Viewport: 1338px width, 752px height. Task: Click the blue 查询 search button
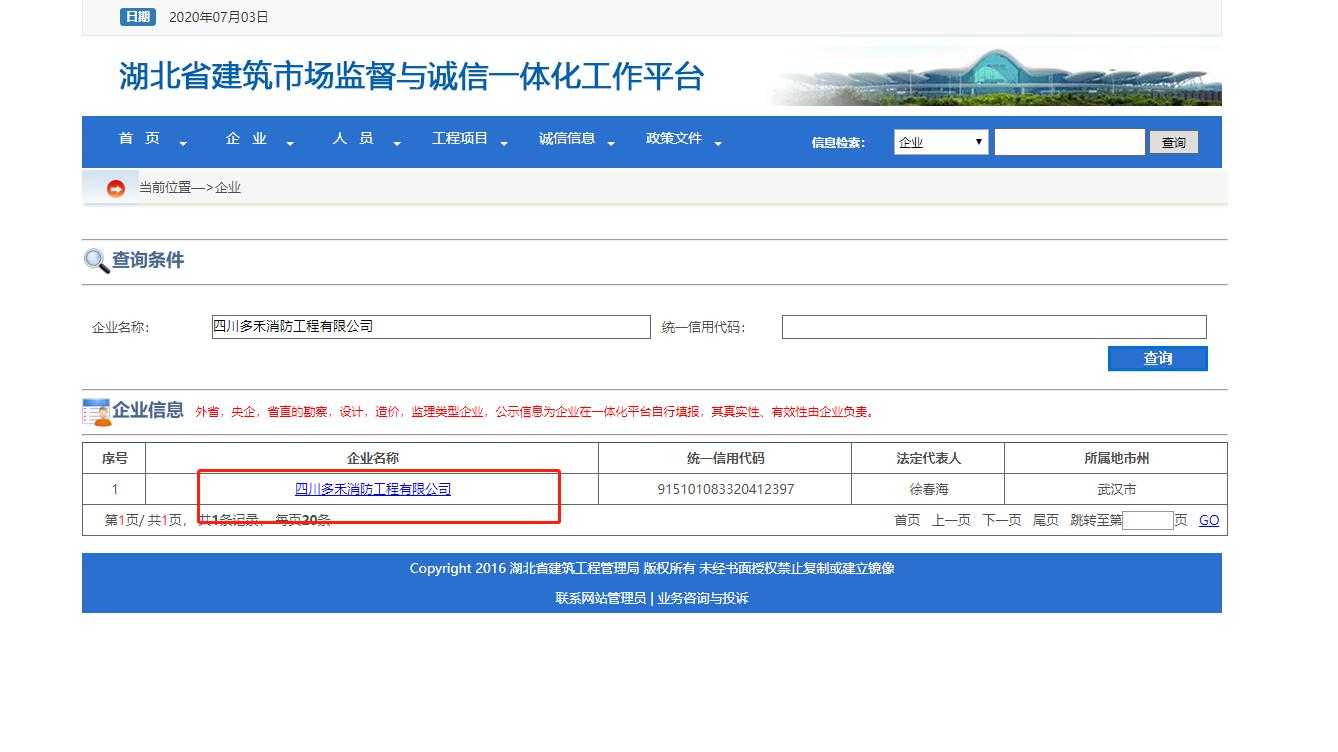1157,358
